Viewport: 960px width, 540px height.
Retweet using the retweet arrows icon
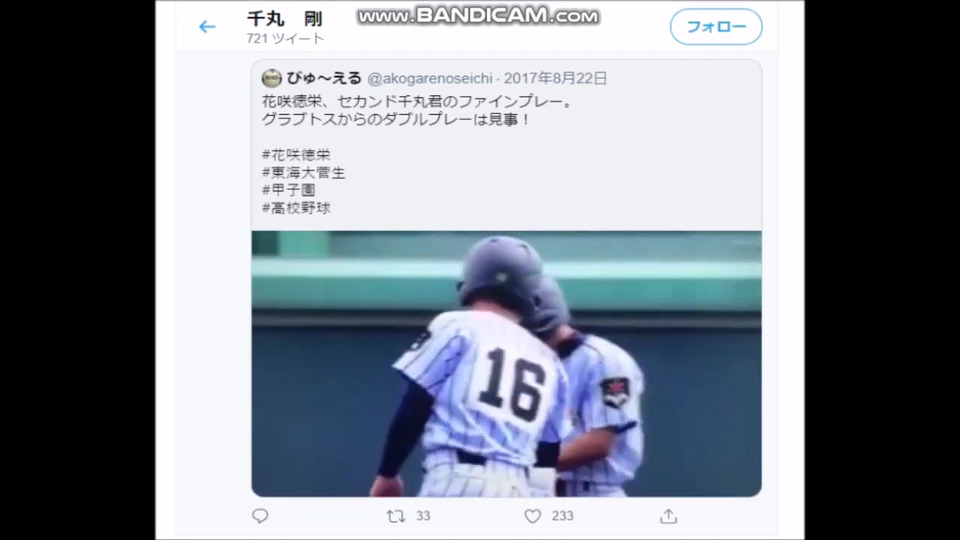coord(396,517)
